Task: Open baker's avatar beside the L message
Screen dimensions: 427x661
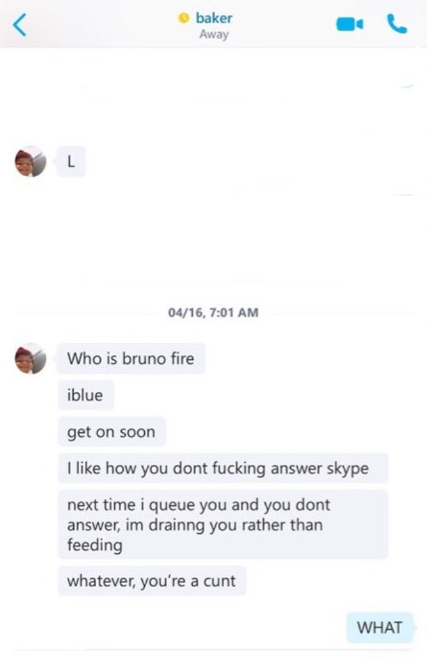Action: pyautogui.click(x=30, y=161)
